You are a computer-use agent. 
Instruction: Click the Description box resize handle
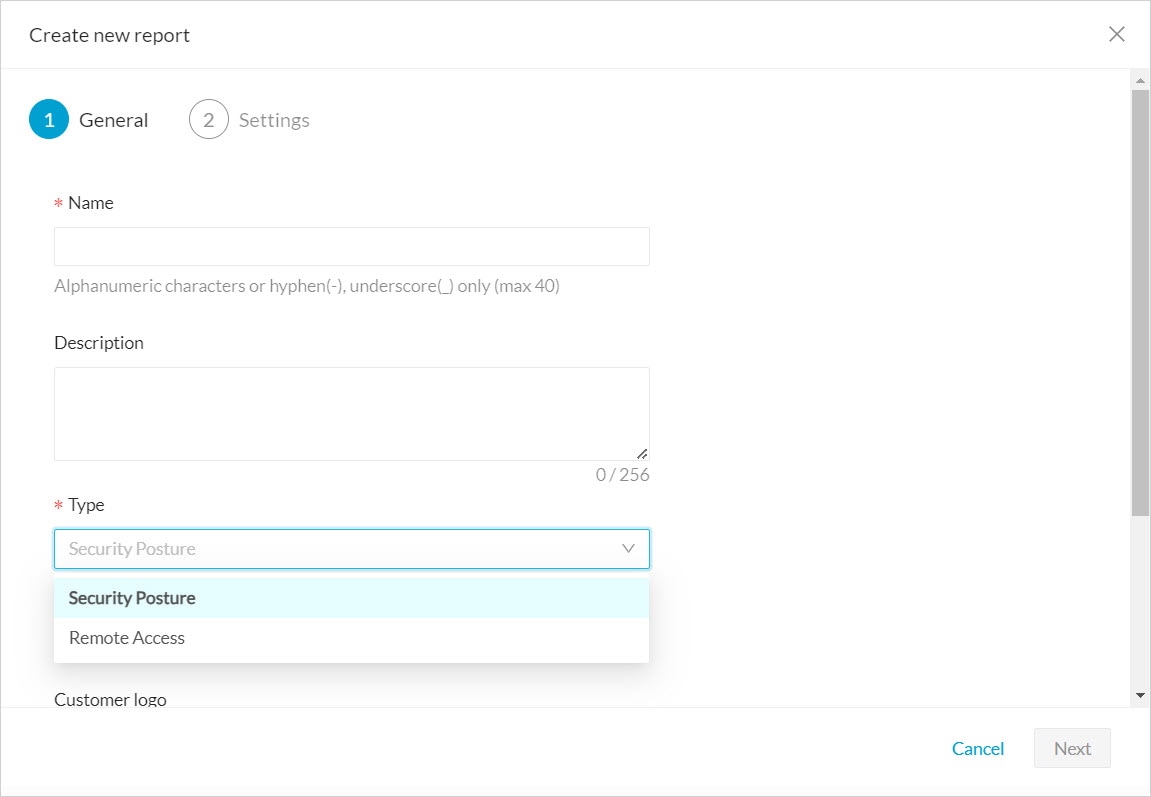click(x=642, y=453)
